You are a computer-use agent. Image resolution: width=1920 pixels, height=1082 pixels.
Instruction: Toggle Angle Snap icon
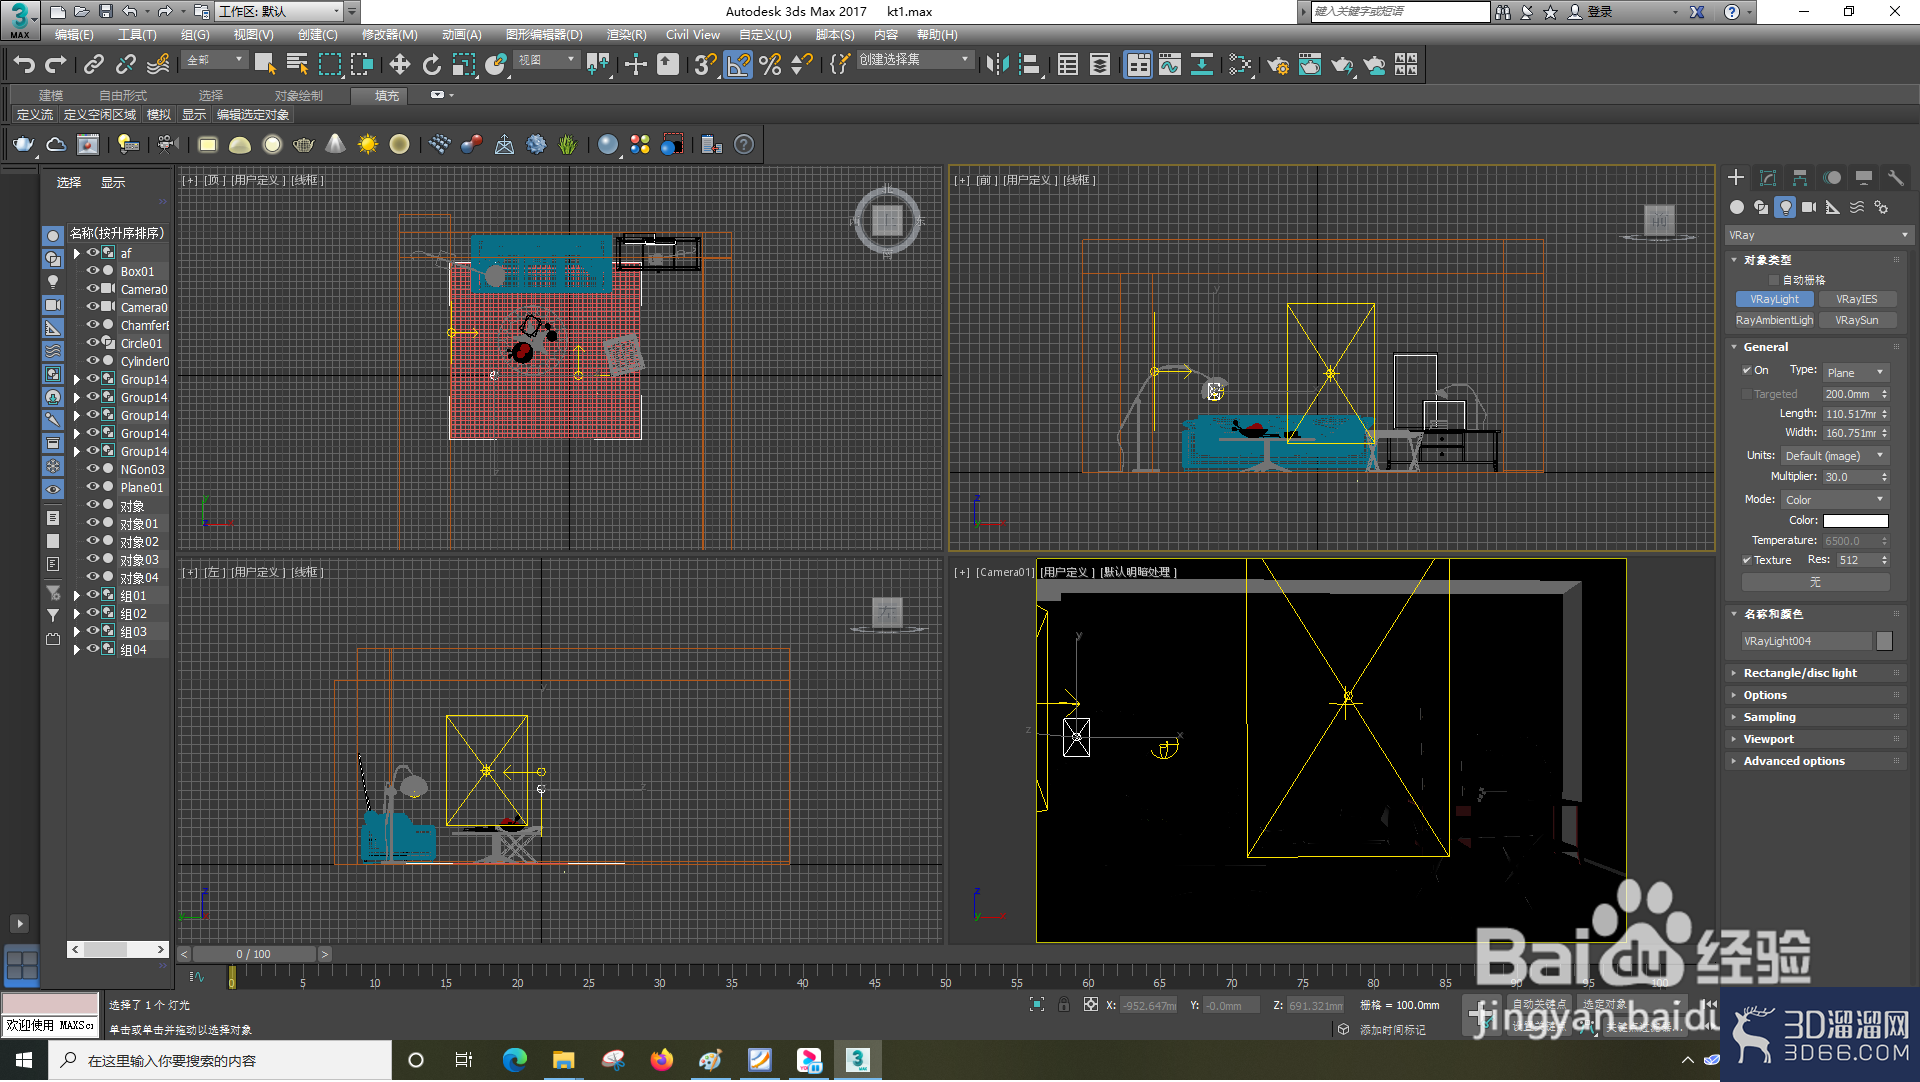738,65
